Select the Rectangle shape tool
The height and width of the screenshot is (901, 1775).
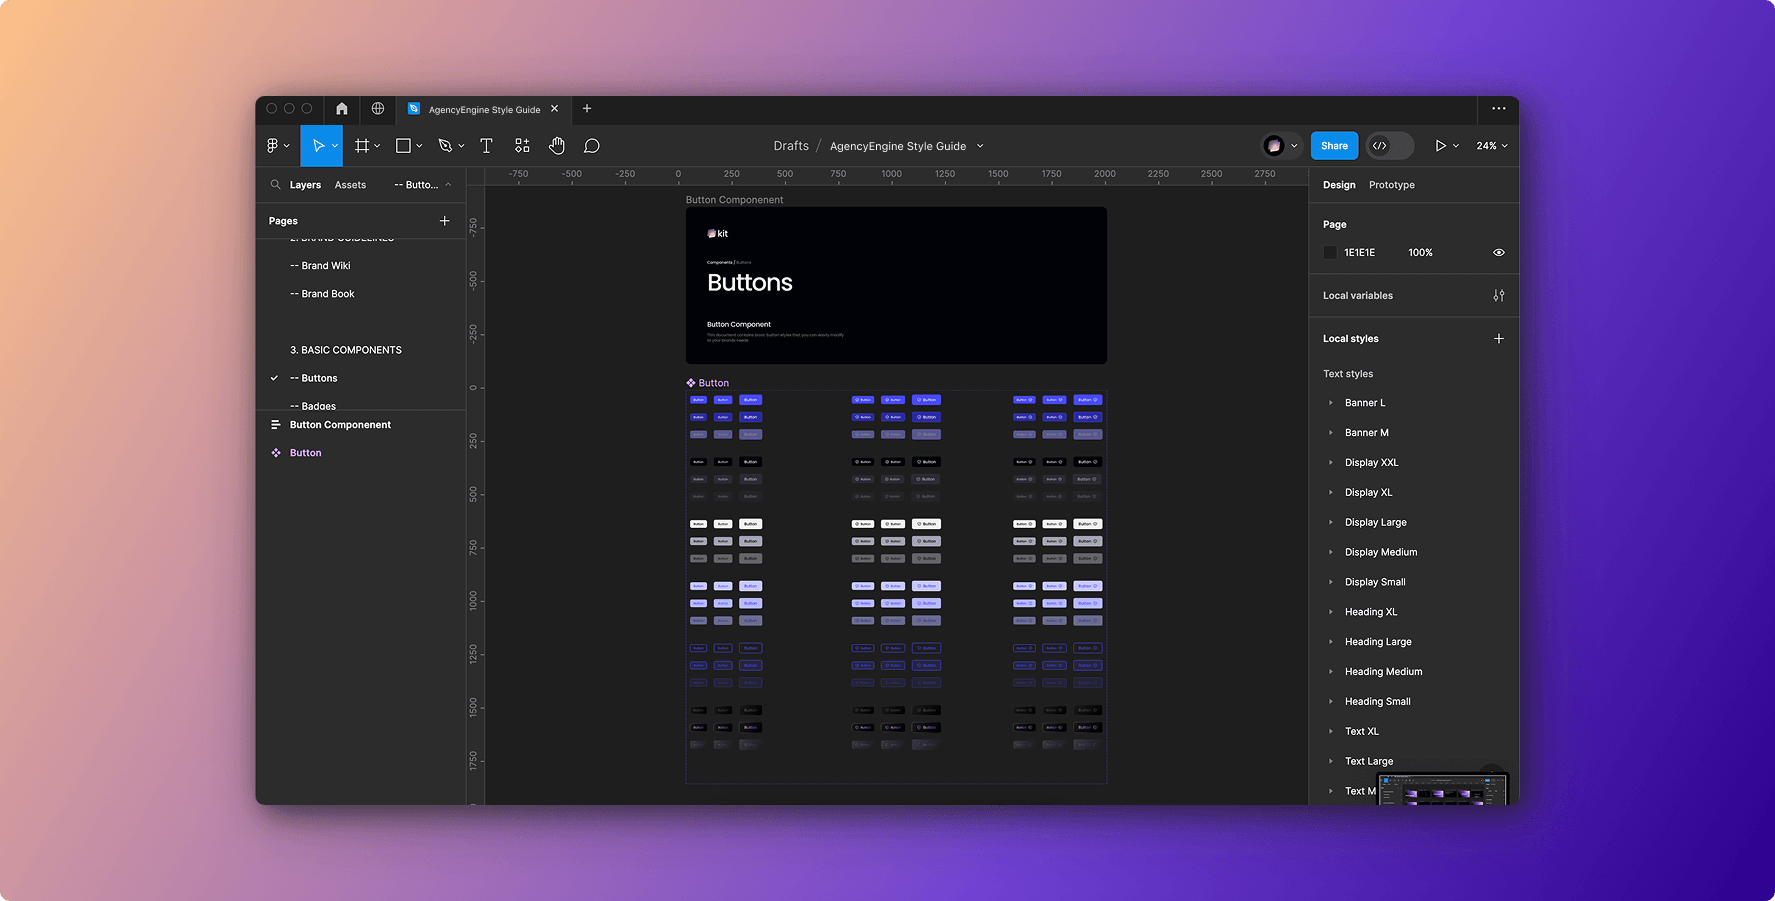pyautogui.click(x=403, y=146)
